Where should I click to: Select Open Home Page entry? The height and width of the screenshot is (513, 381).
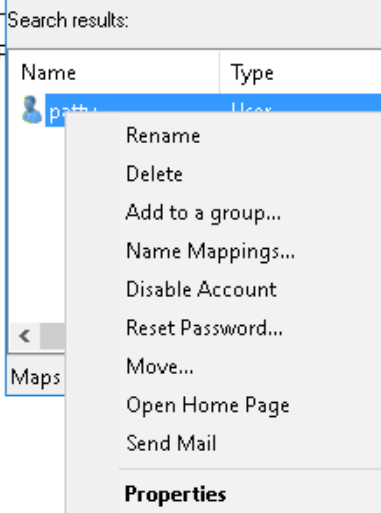pyautogui.click(x=208, y=405)
